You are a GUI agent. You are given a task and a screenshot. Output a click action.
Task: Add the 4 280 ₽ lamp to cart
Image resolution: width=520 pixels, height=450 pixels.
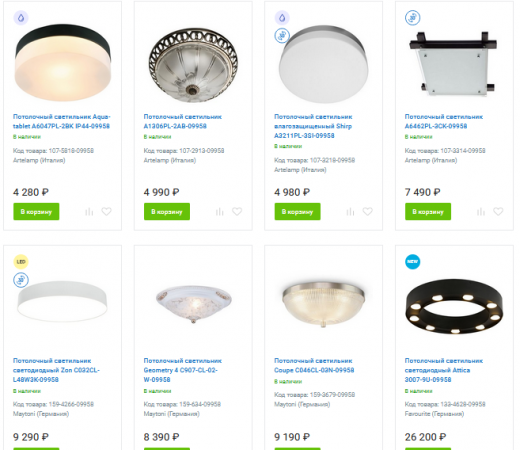(x=36, y=212)
